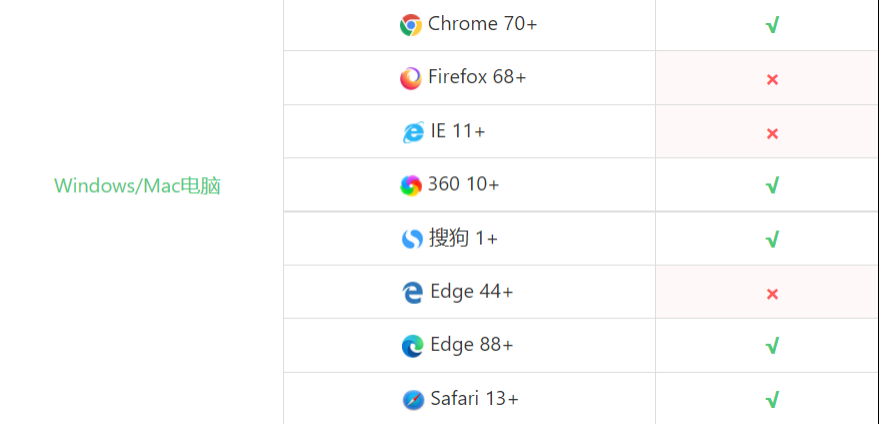Screen dimensions: 879x424
Task: Click the "Safari 13+" text label
Action: [474, 399]
